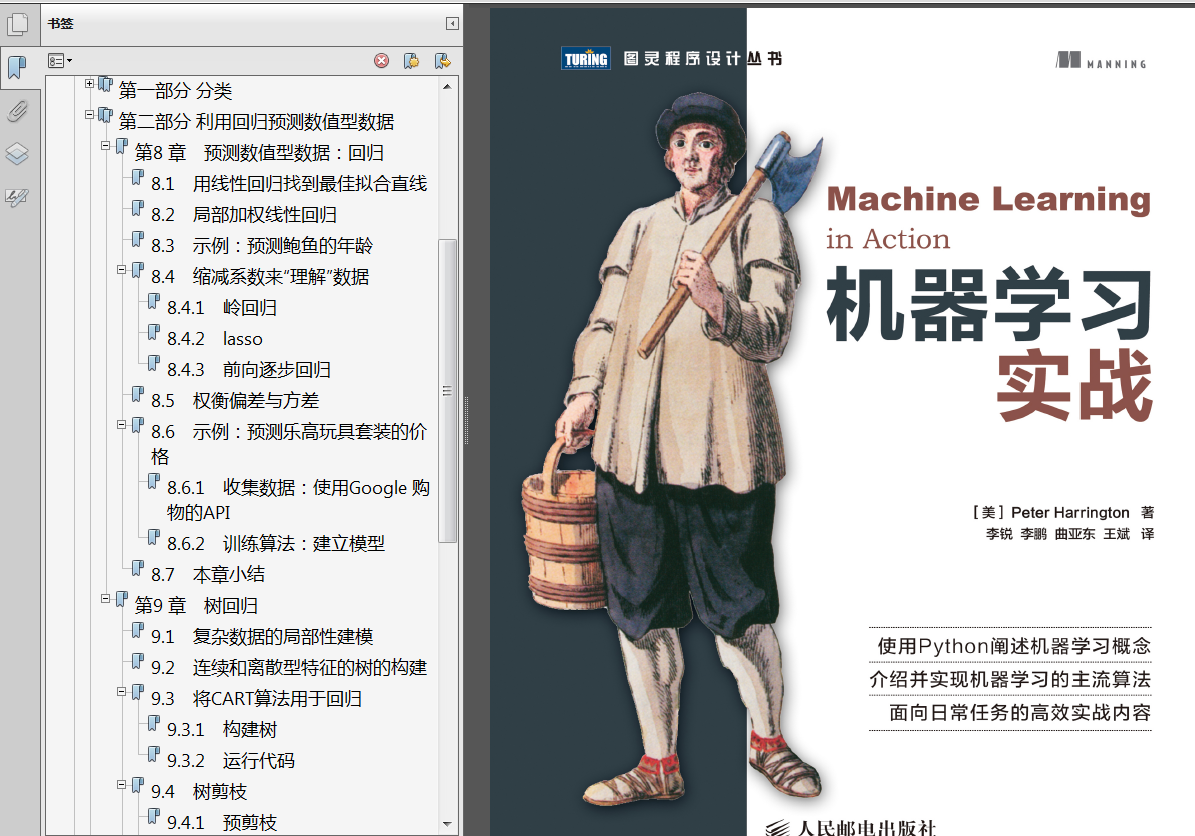Go to bookmark 9.3.2 运行代码
The width and height of the screenshot is (1195, 836).
tap(231, 761)
